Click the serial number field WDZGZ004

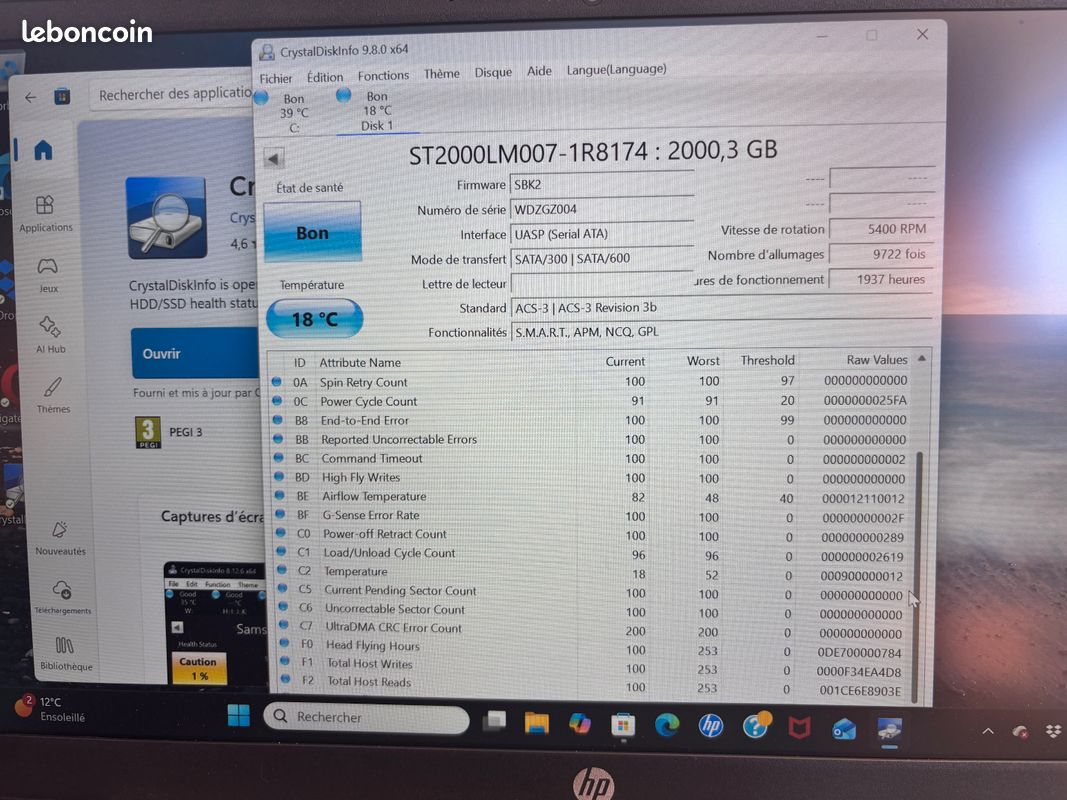602,209
